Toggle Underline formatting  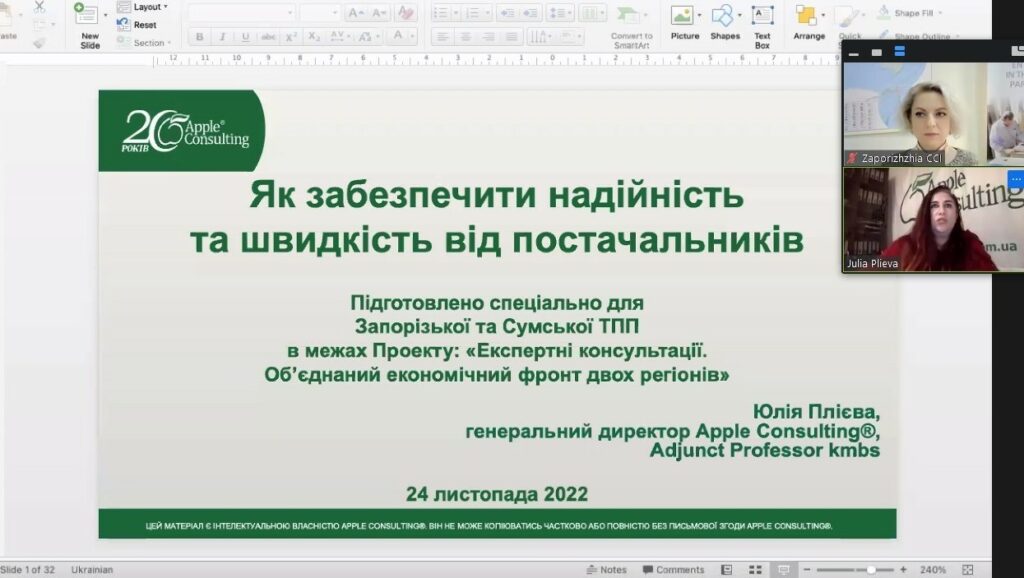pos(245,37)
